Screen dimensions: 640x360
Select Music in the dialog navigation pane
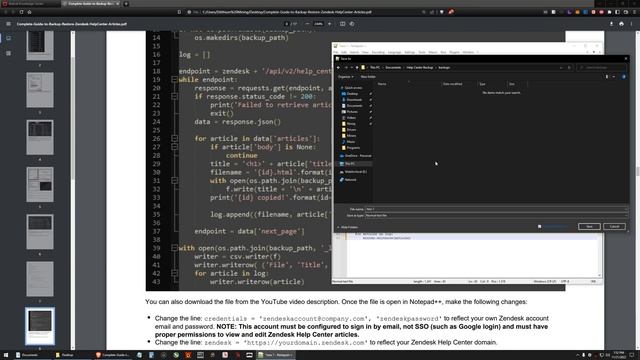click(x=350, y=142)
